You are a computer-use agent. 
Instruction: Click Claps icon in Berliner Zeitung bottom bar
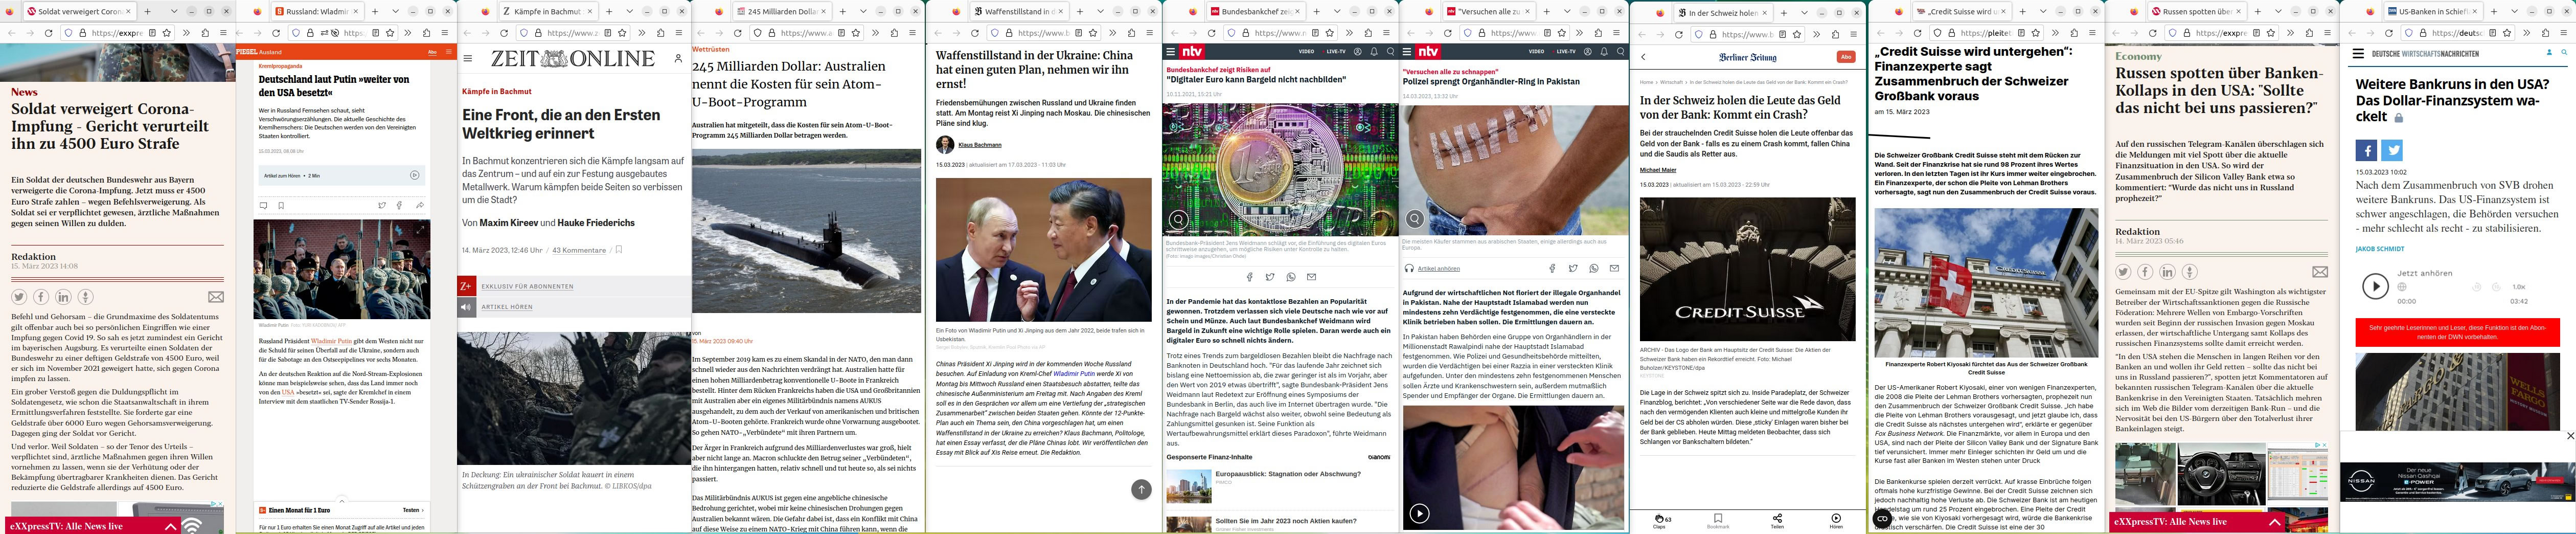pyautogui.click(x=1659, y=519)
